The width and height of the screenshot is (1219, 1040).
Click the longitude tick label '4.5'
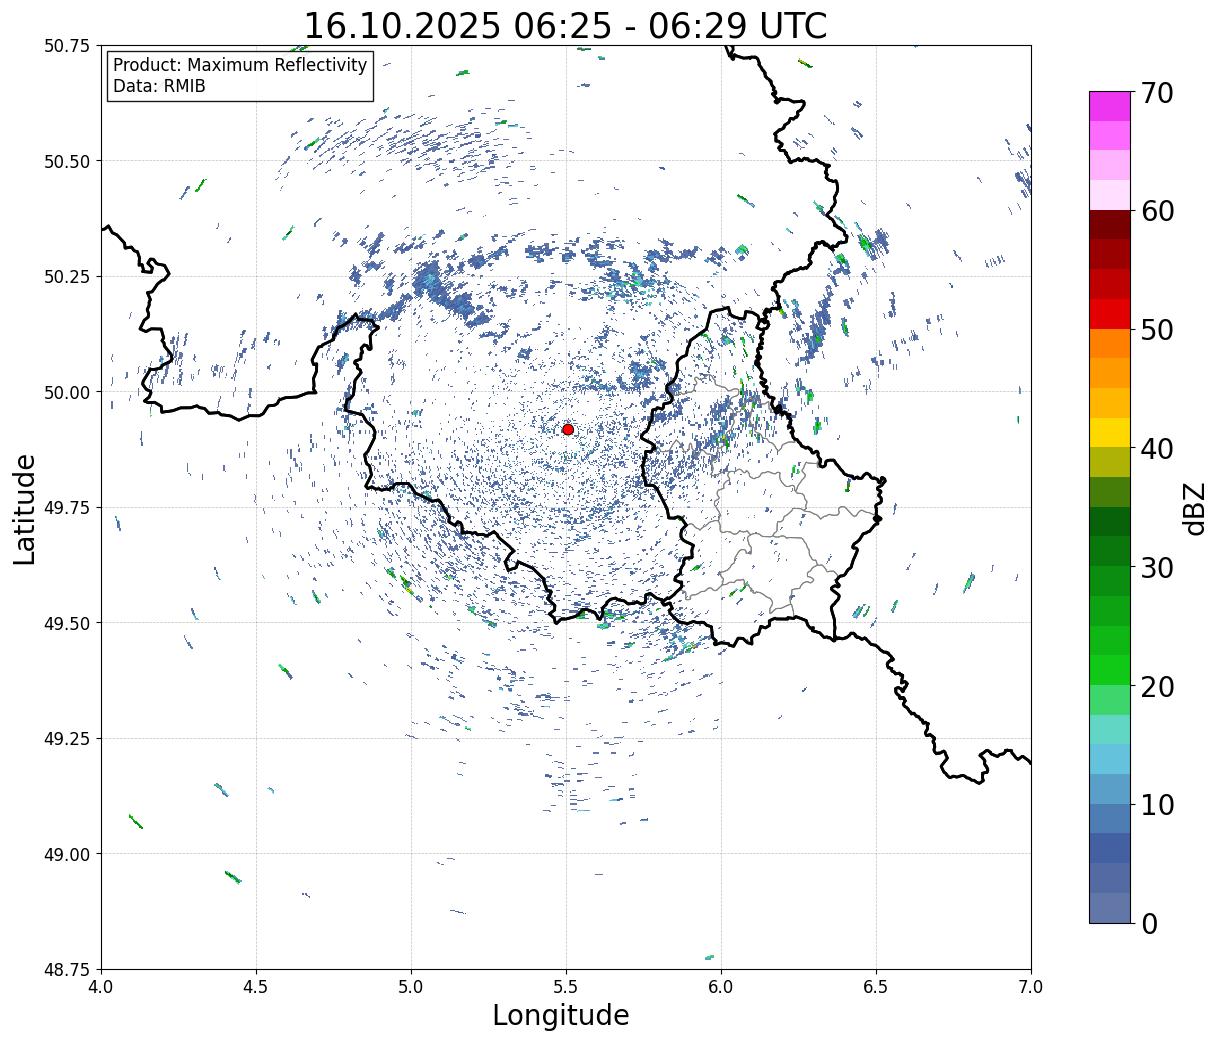[256, 987]
